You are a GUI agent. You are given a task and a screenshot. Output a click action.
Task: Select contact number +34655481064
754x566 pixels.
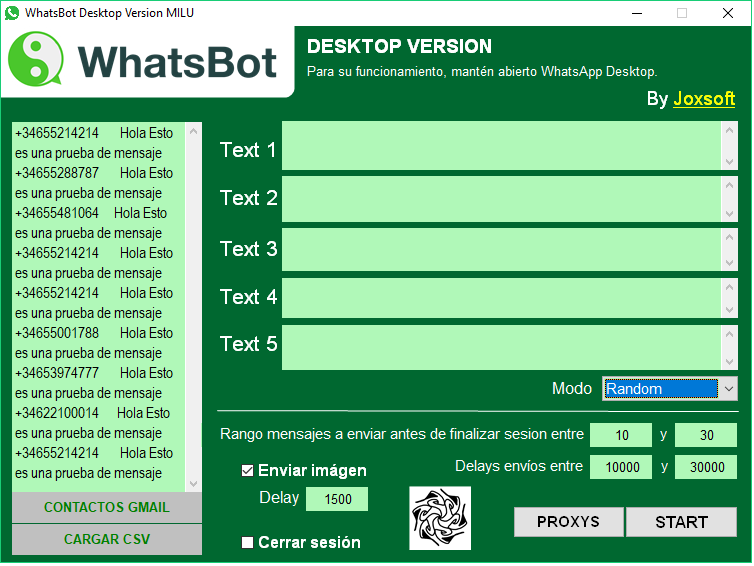[57, 213]
